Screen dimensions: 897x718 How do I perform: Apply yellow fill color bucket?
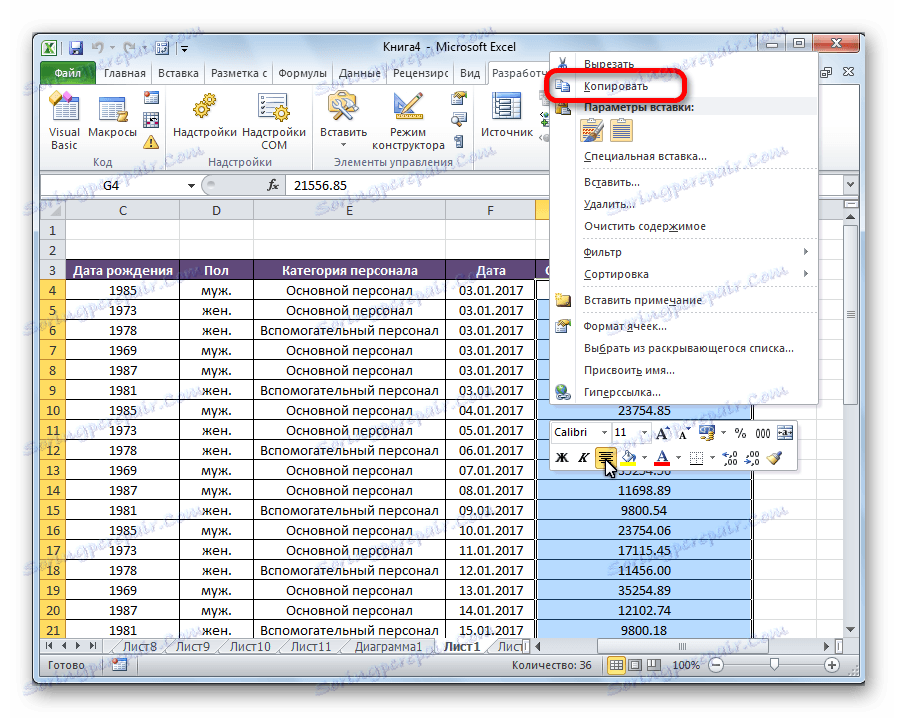(x=628, y=458)
